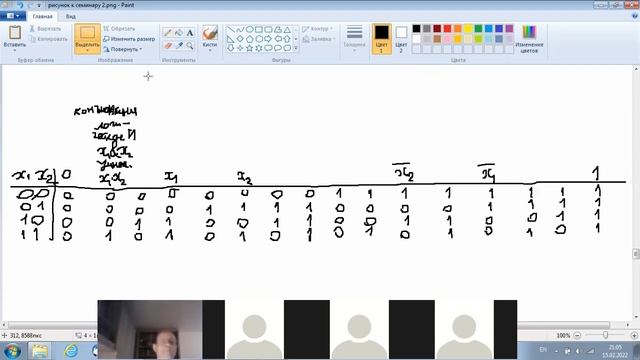640x360 pixels.
Task: Click the Help question mark icon
Action: [x=635, y=16]
